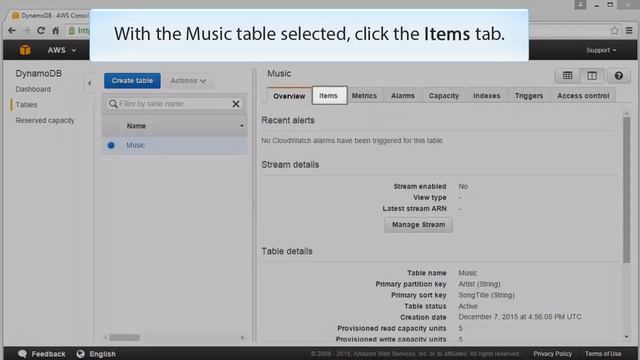Open help with question mark icon
The image size is (640, 360).
618,76
